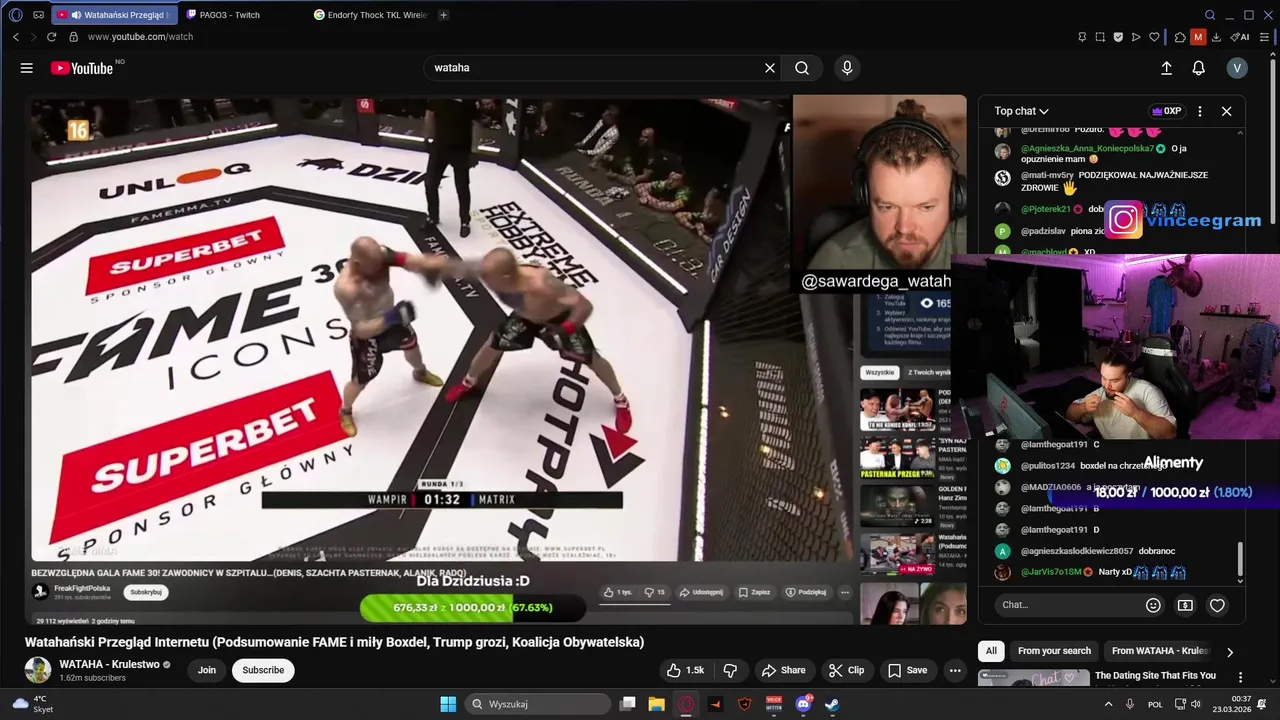The height and width of the screenshot is (720, 1280).
Task: Open browser tab search magnifier
Action: tap(1210, 15)
